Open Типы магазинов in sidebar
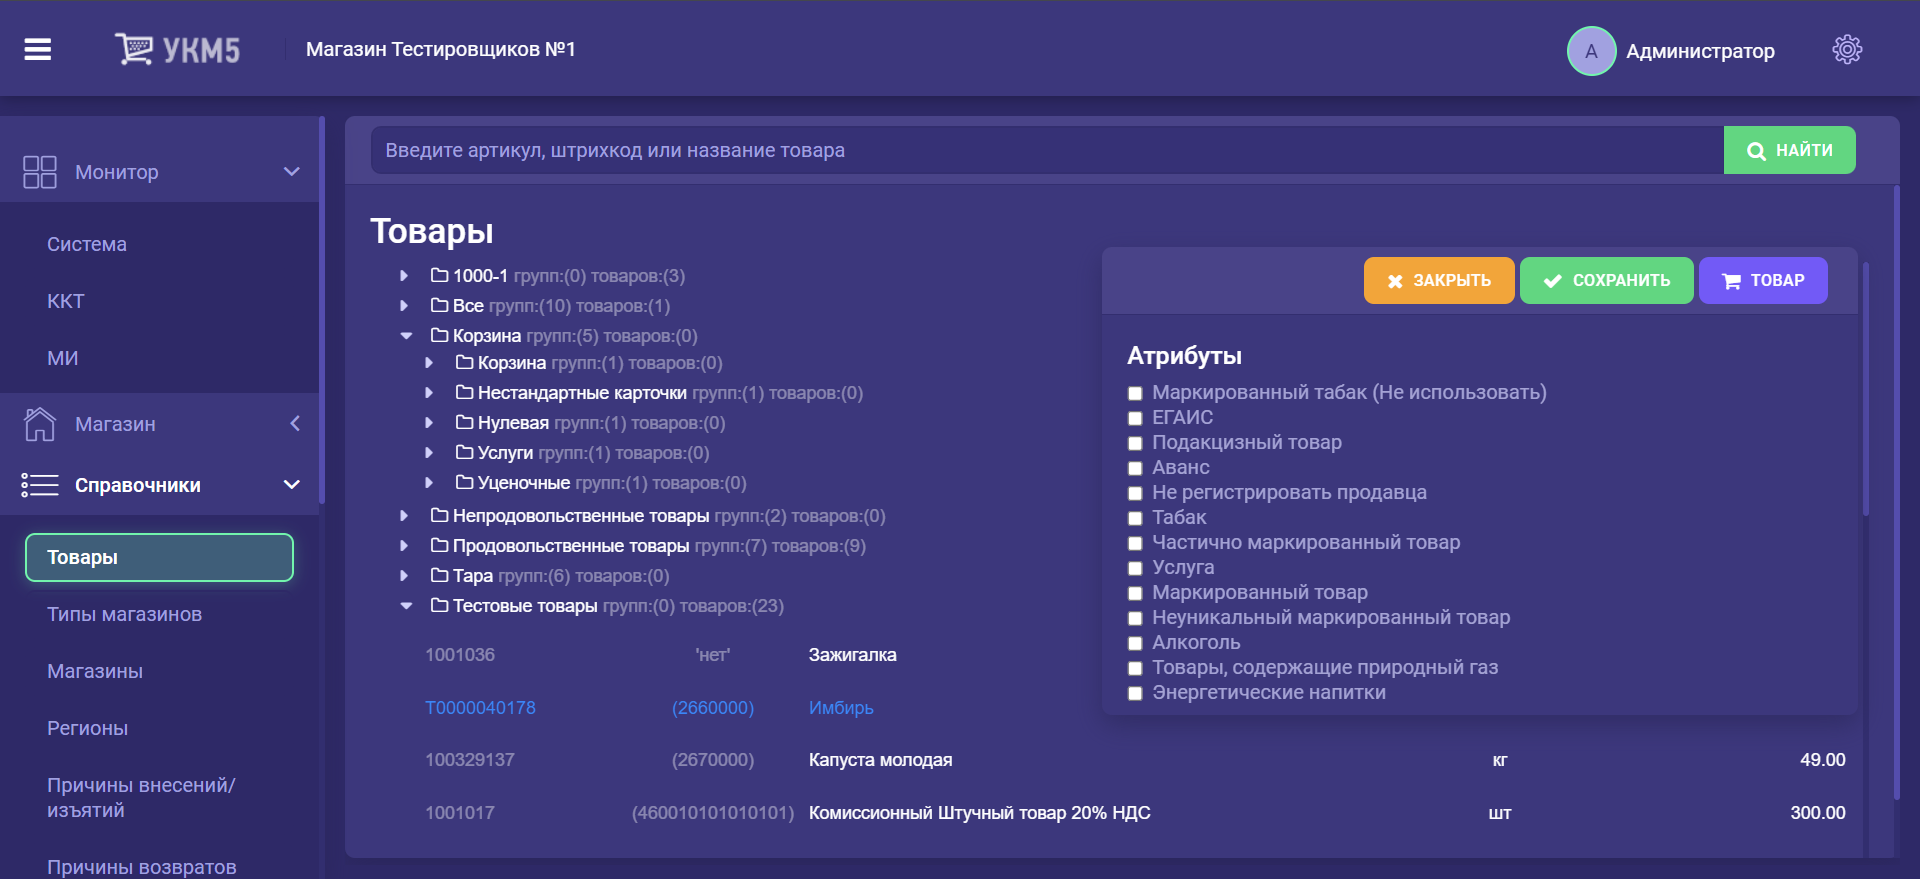The image size is (1920, 879). tap(124, 614)
